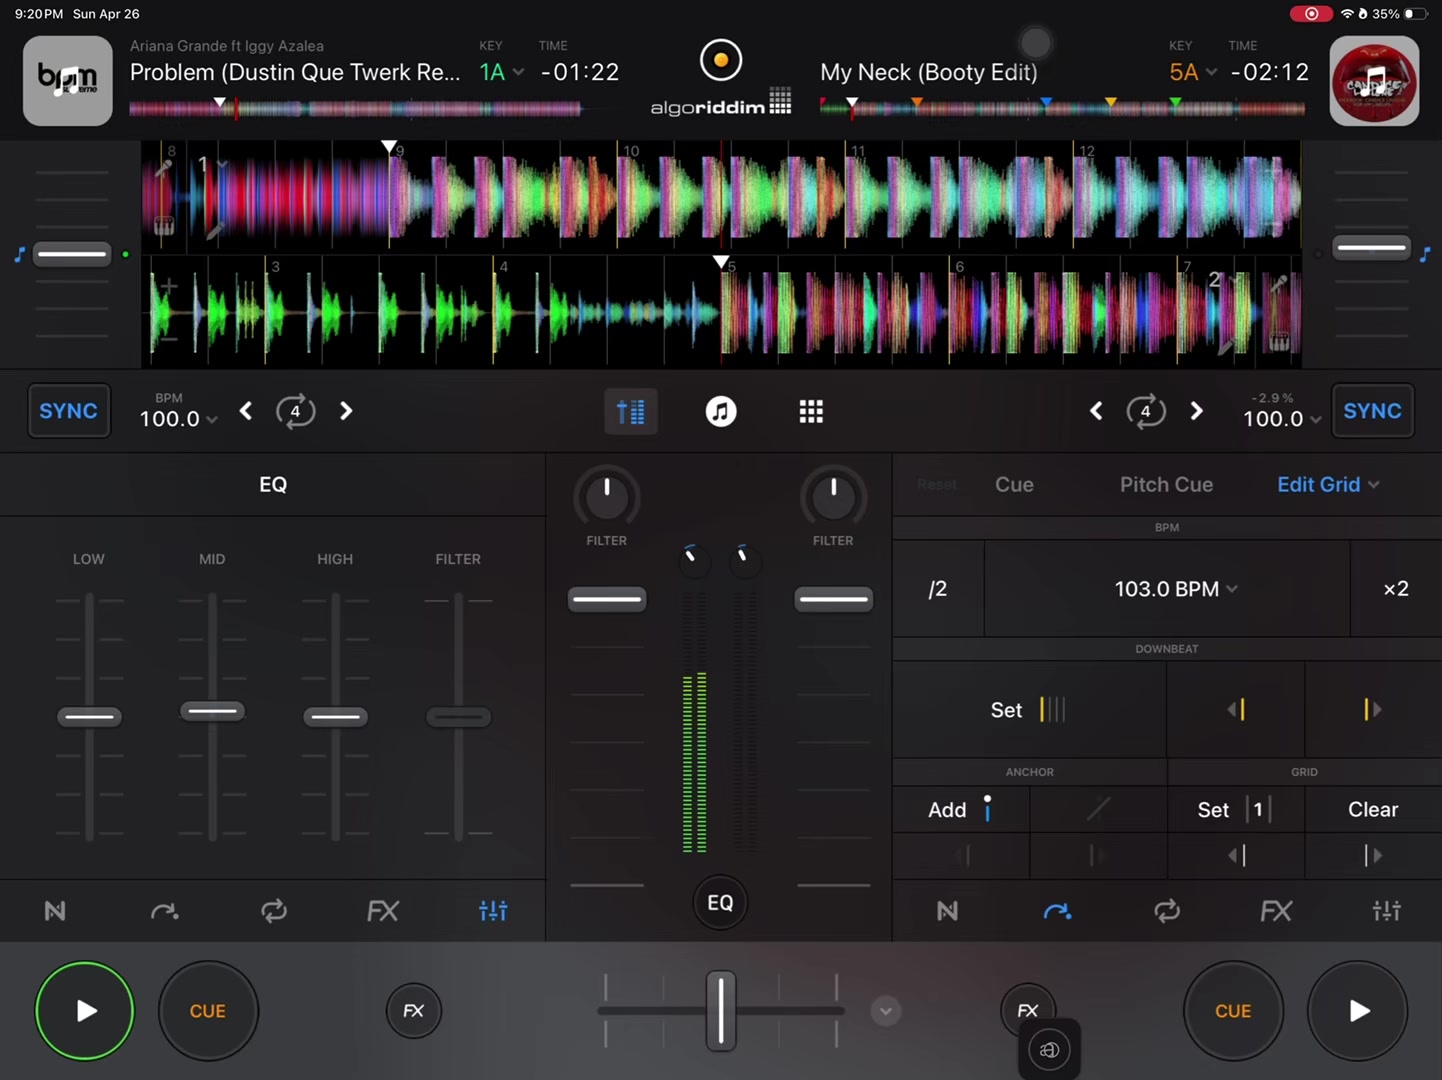Image resolution: width=1442 pixels, height=1080 pixels.
Task: Toggle round FX button beside left CUE
Action: (414, 1011)
